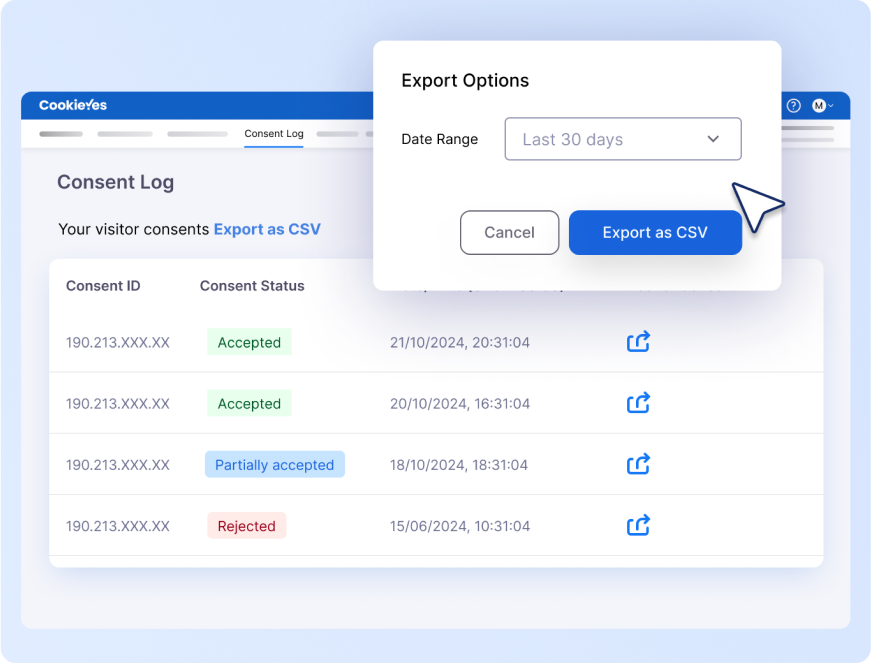
Task: Select the Rejected status badge
Action: pos(247,525)
